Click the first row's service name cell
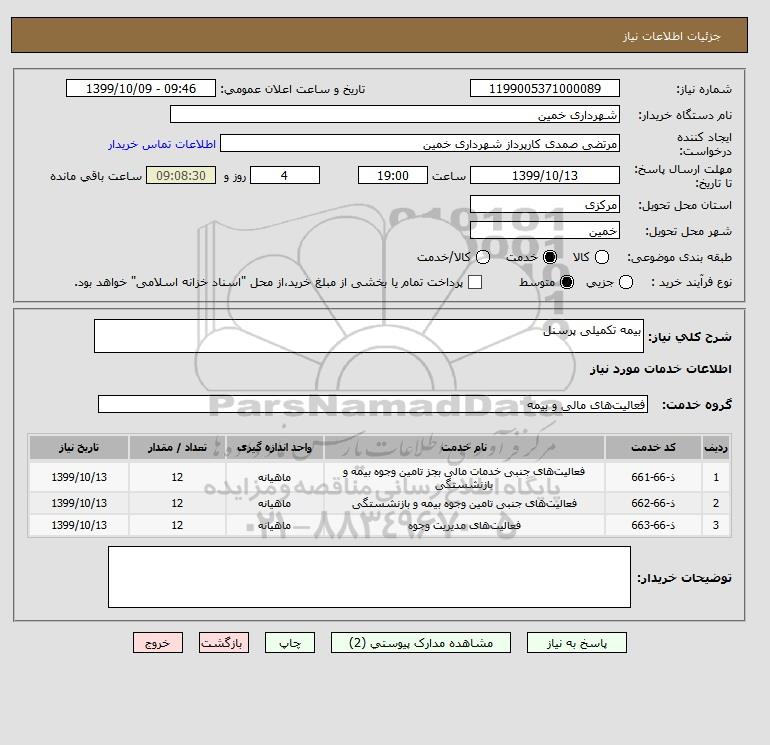This screenshot has width=770, height=745. pyautogui.click(x=464, y=477)
